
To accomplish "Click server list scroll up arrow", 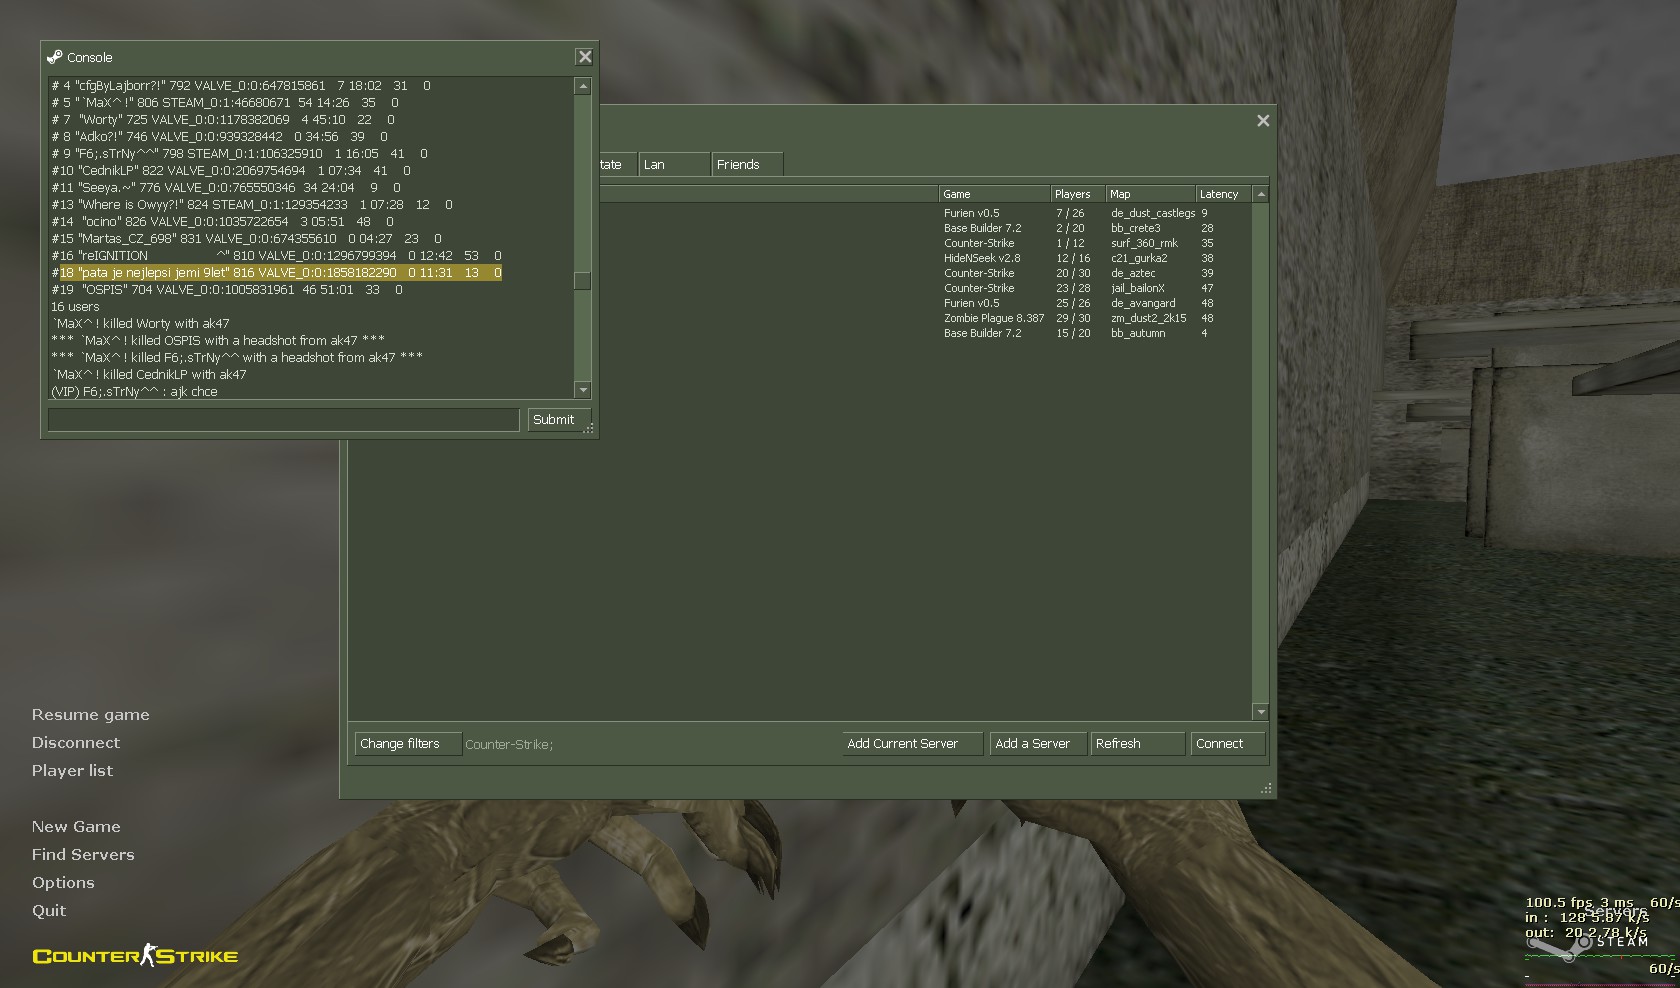I will pos(1261,194).
